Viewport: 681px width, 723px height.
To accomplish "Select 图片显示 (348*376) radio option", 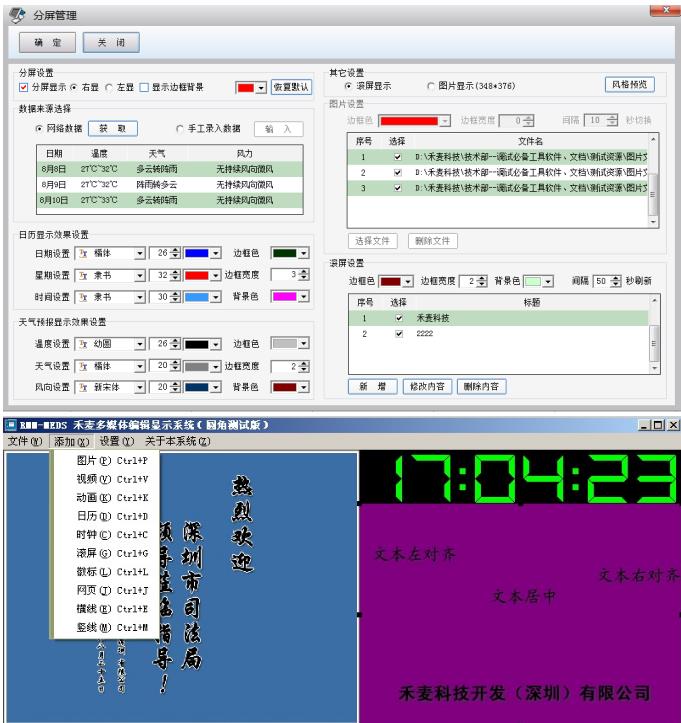I will (x=432, y=87).
